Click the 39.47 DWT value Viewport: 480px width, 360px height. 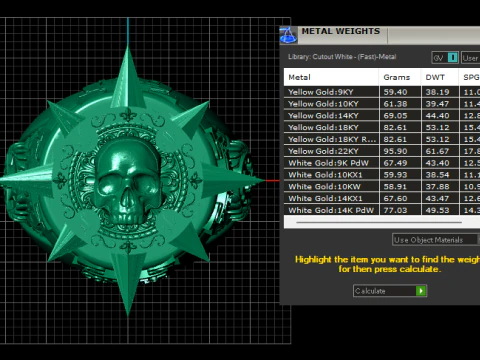click(438, 104)
